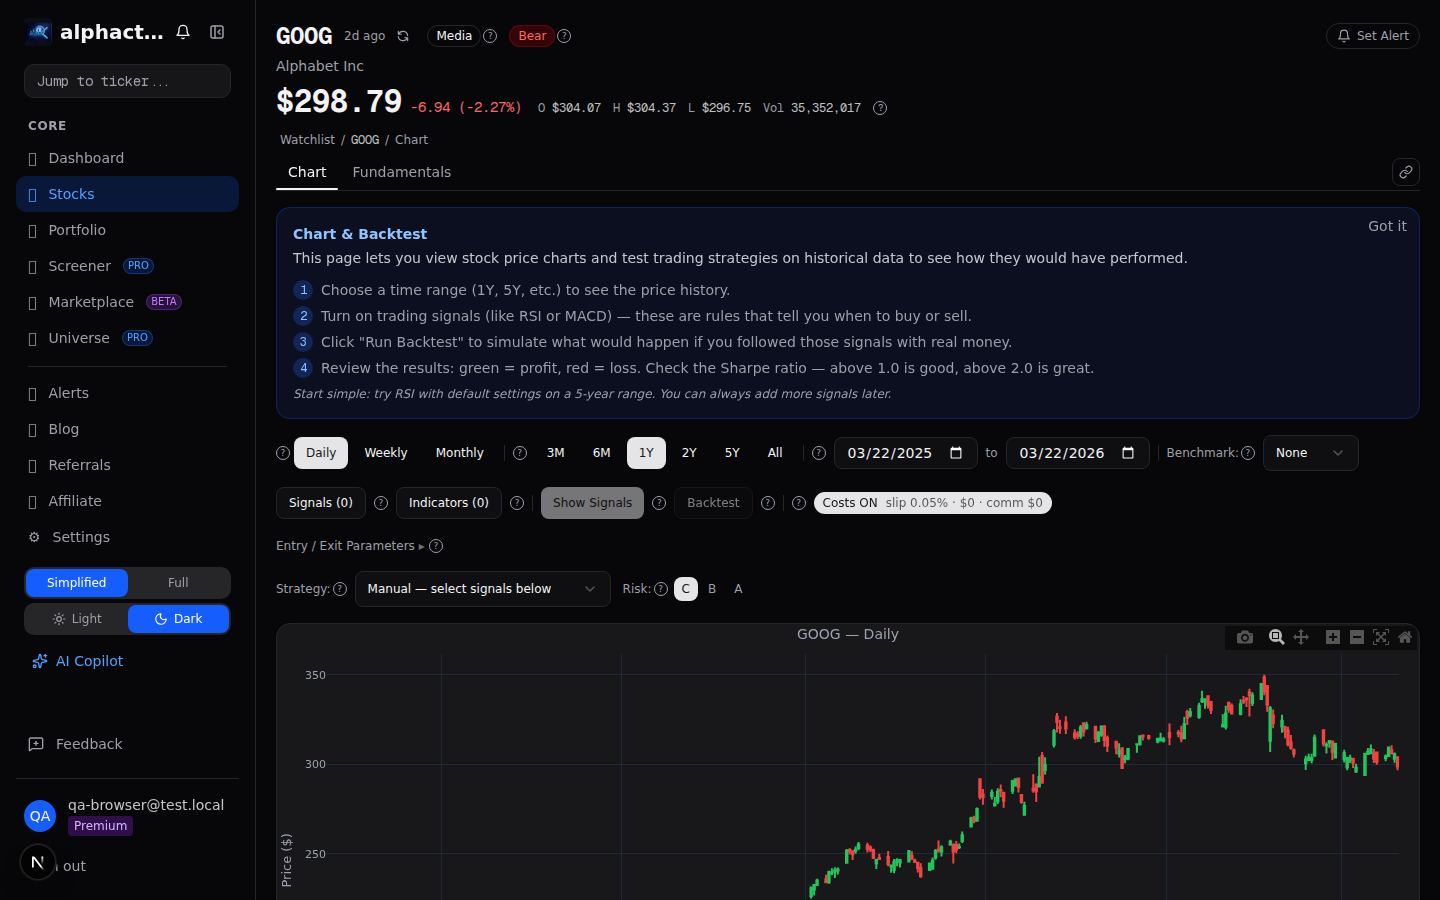Viewport: 1440px width, 900px height.
Task: Click the Backtest button
Action: (713, 502)
